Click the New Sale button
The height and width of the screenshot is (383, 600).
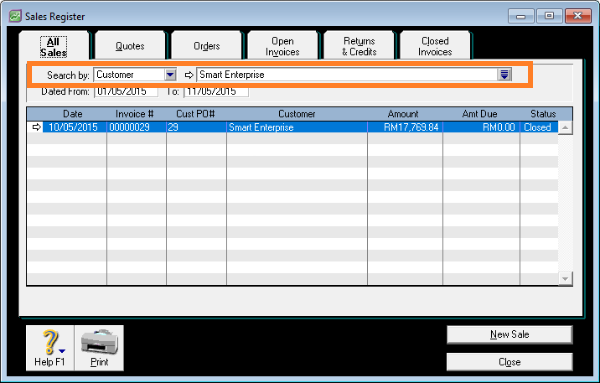(x=510, y=334)
